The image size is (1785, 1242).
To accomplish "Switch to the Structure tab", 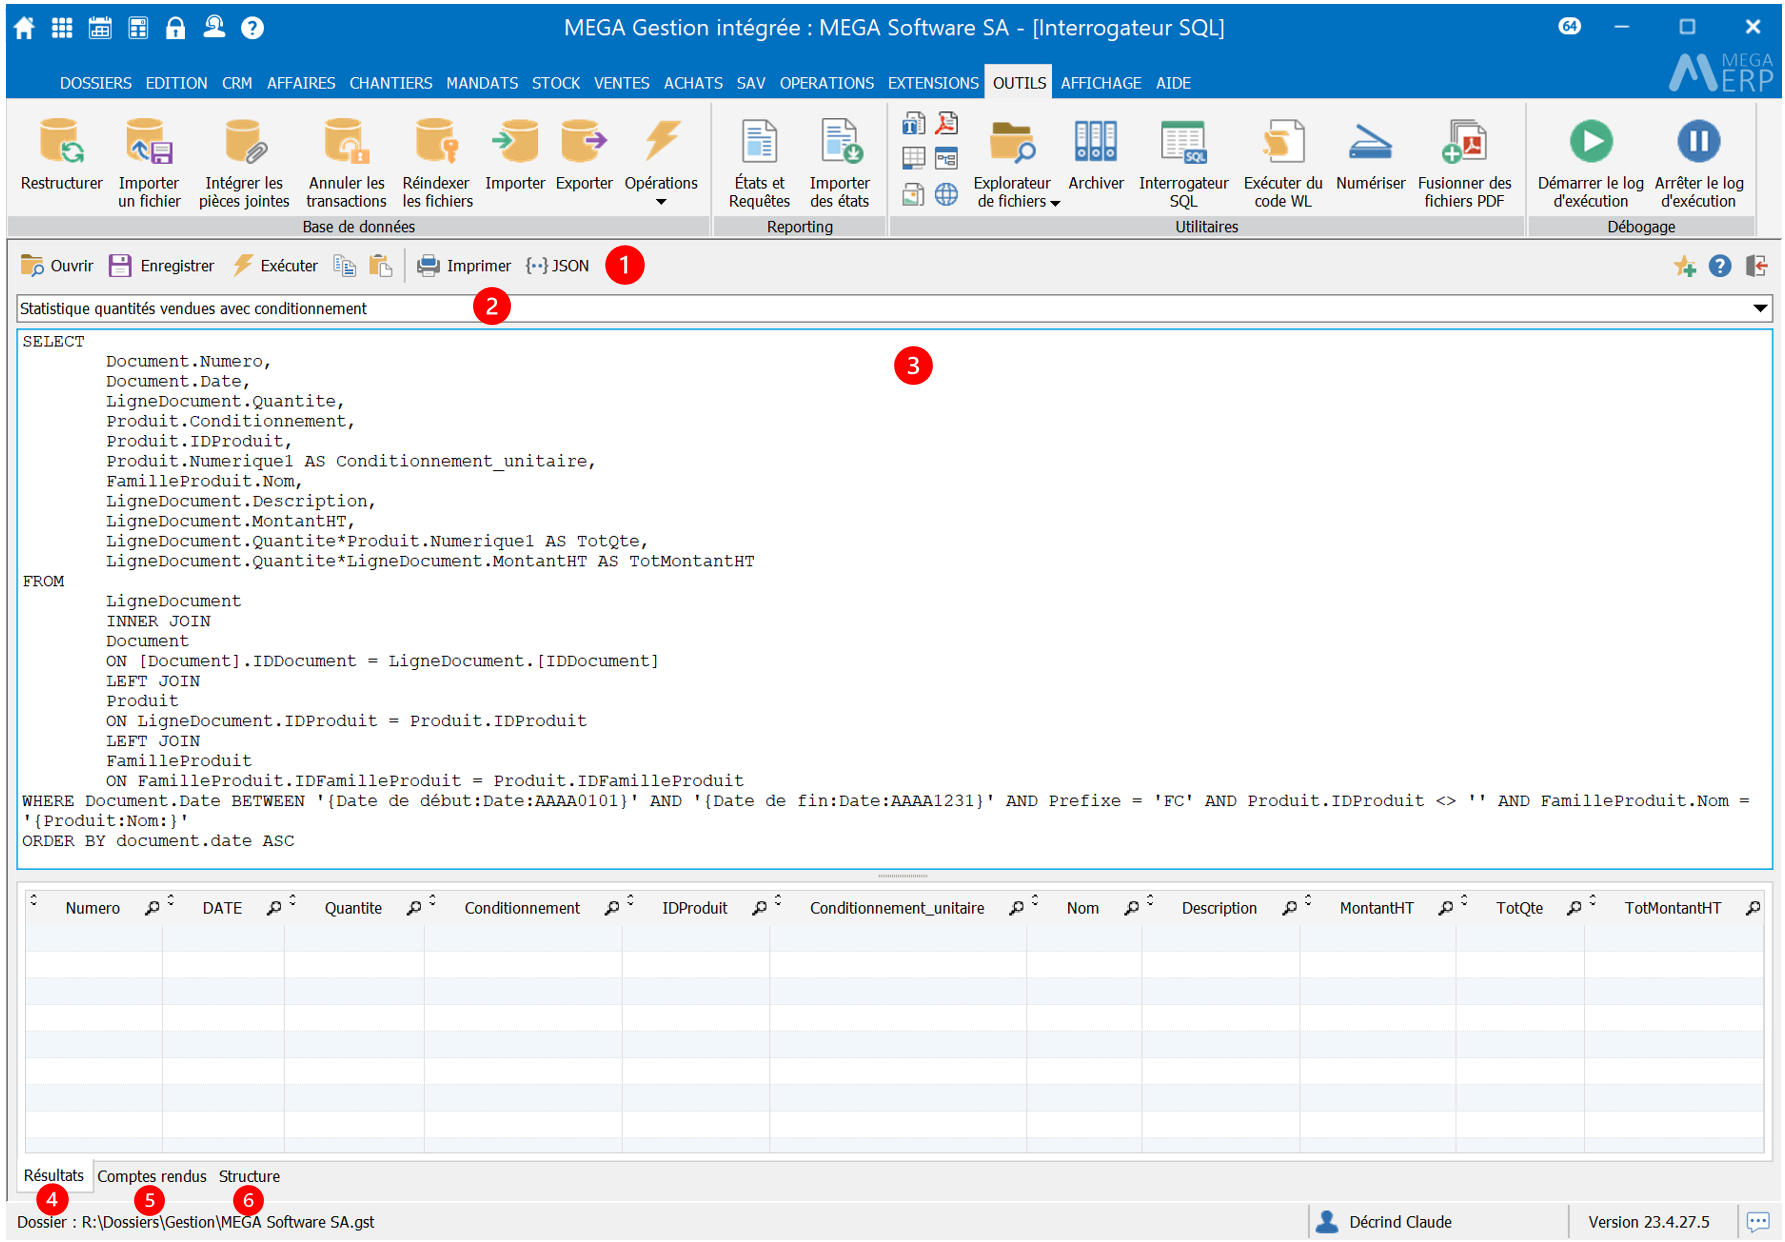I will (x=249, y=1176).
